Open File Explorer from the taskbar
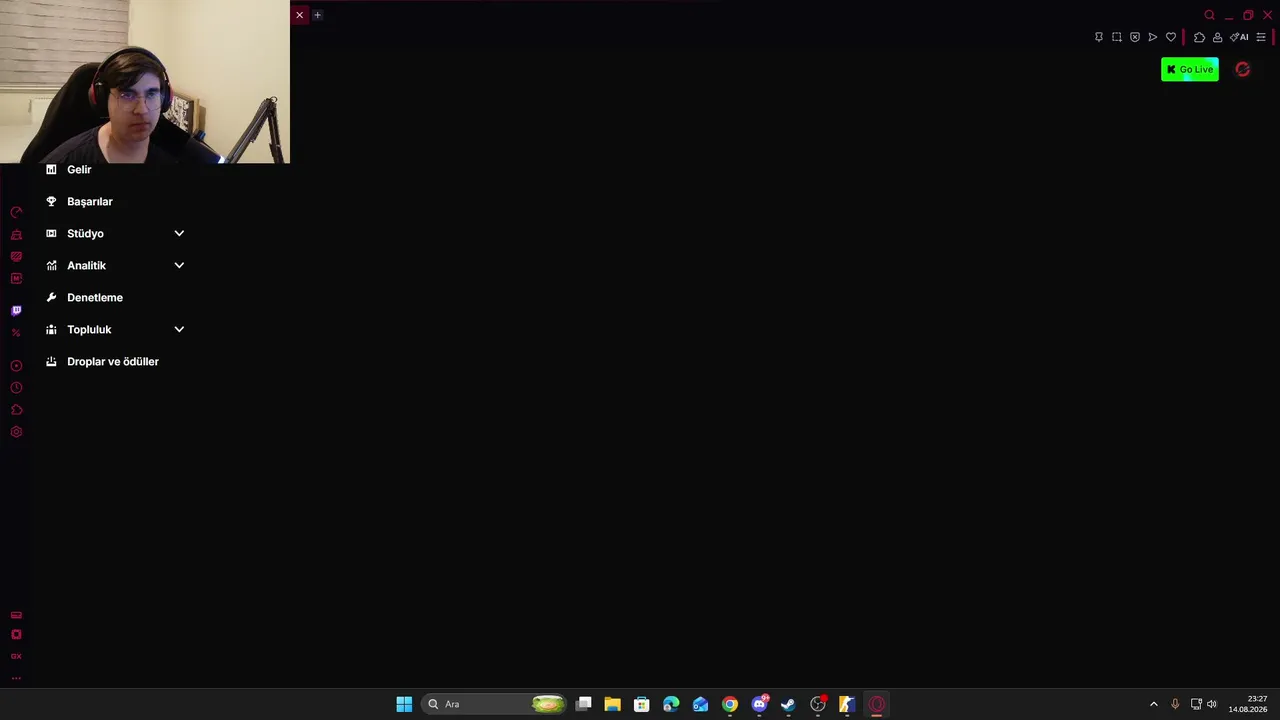 point(612,704)
